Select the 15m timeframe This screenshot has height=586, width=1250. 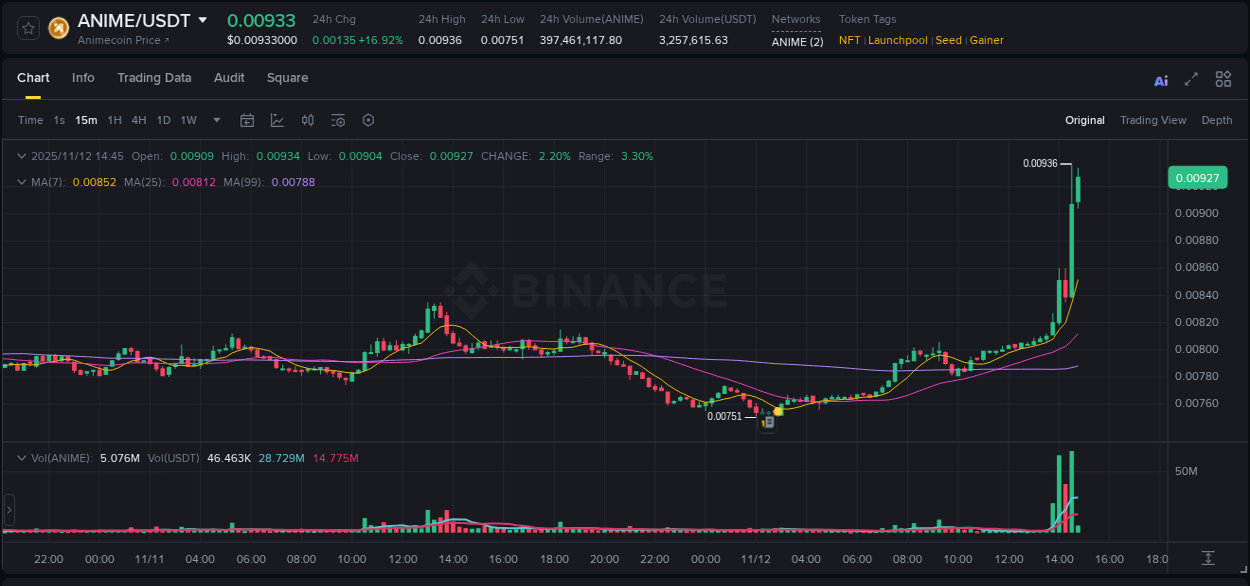86,120
